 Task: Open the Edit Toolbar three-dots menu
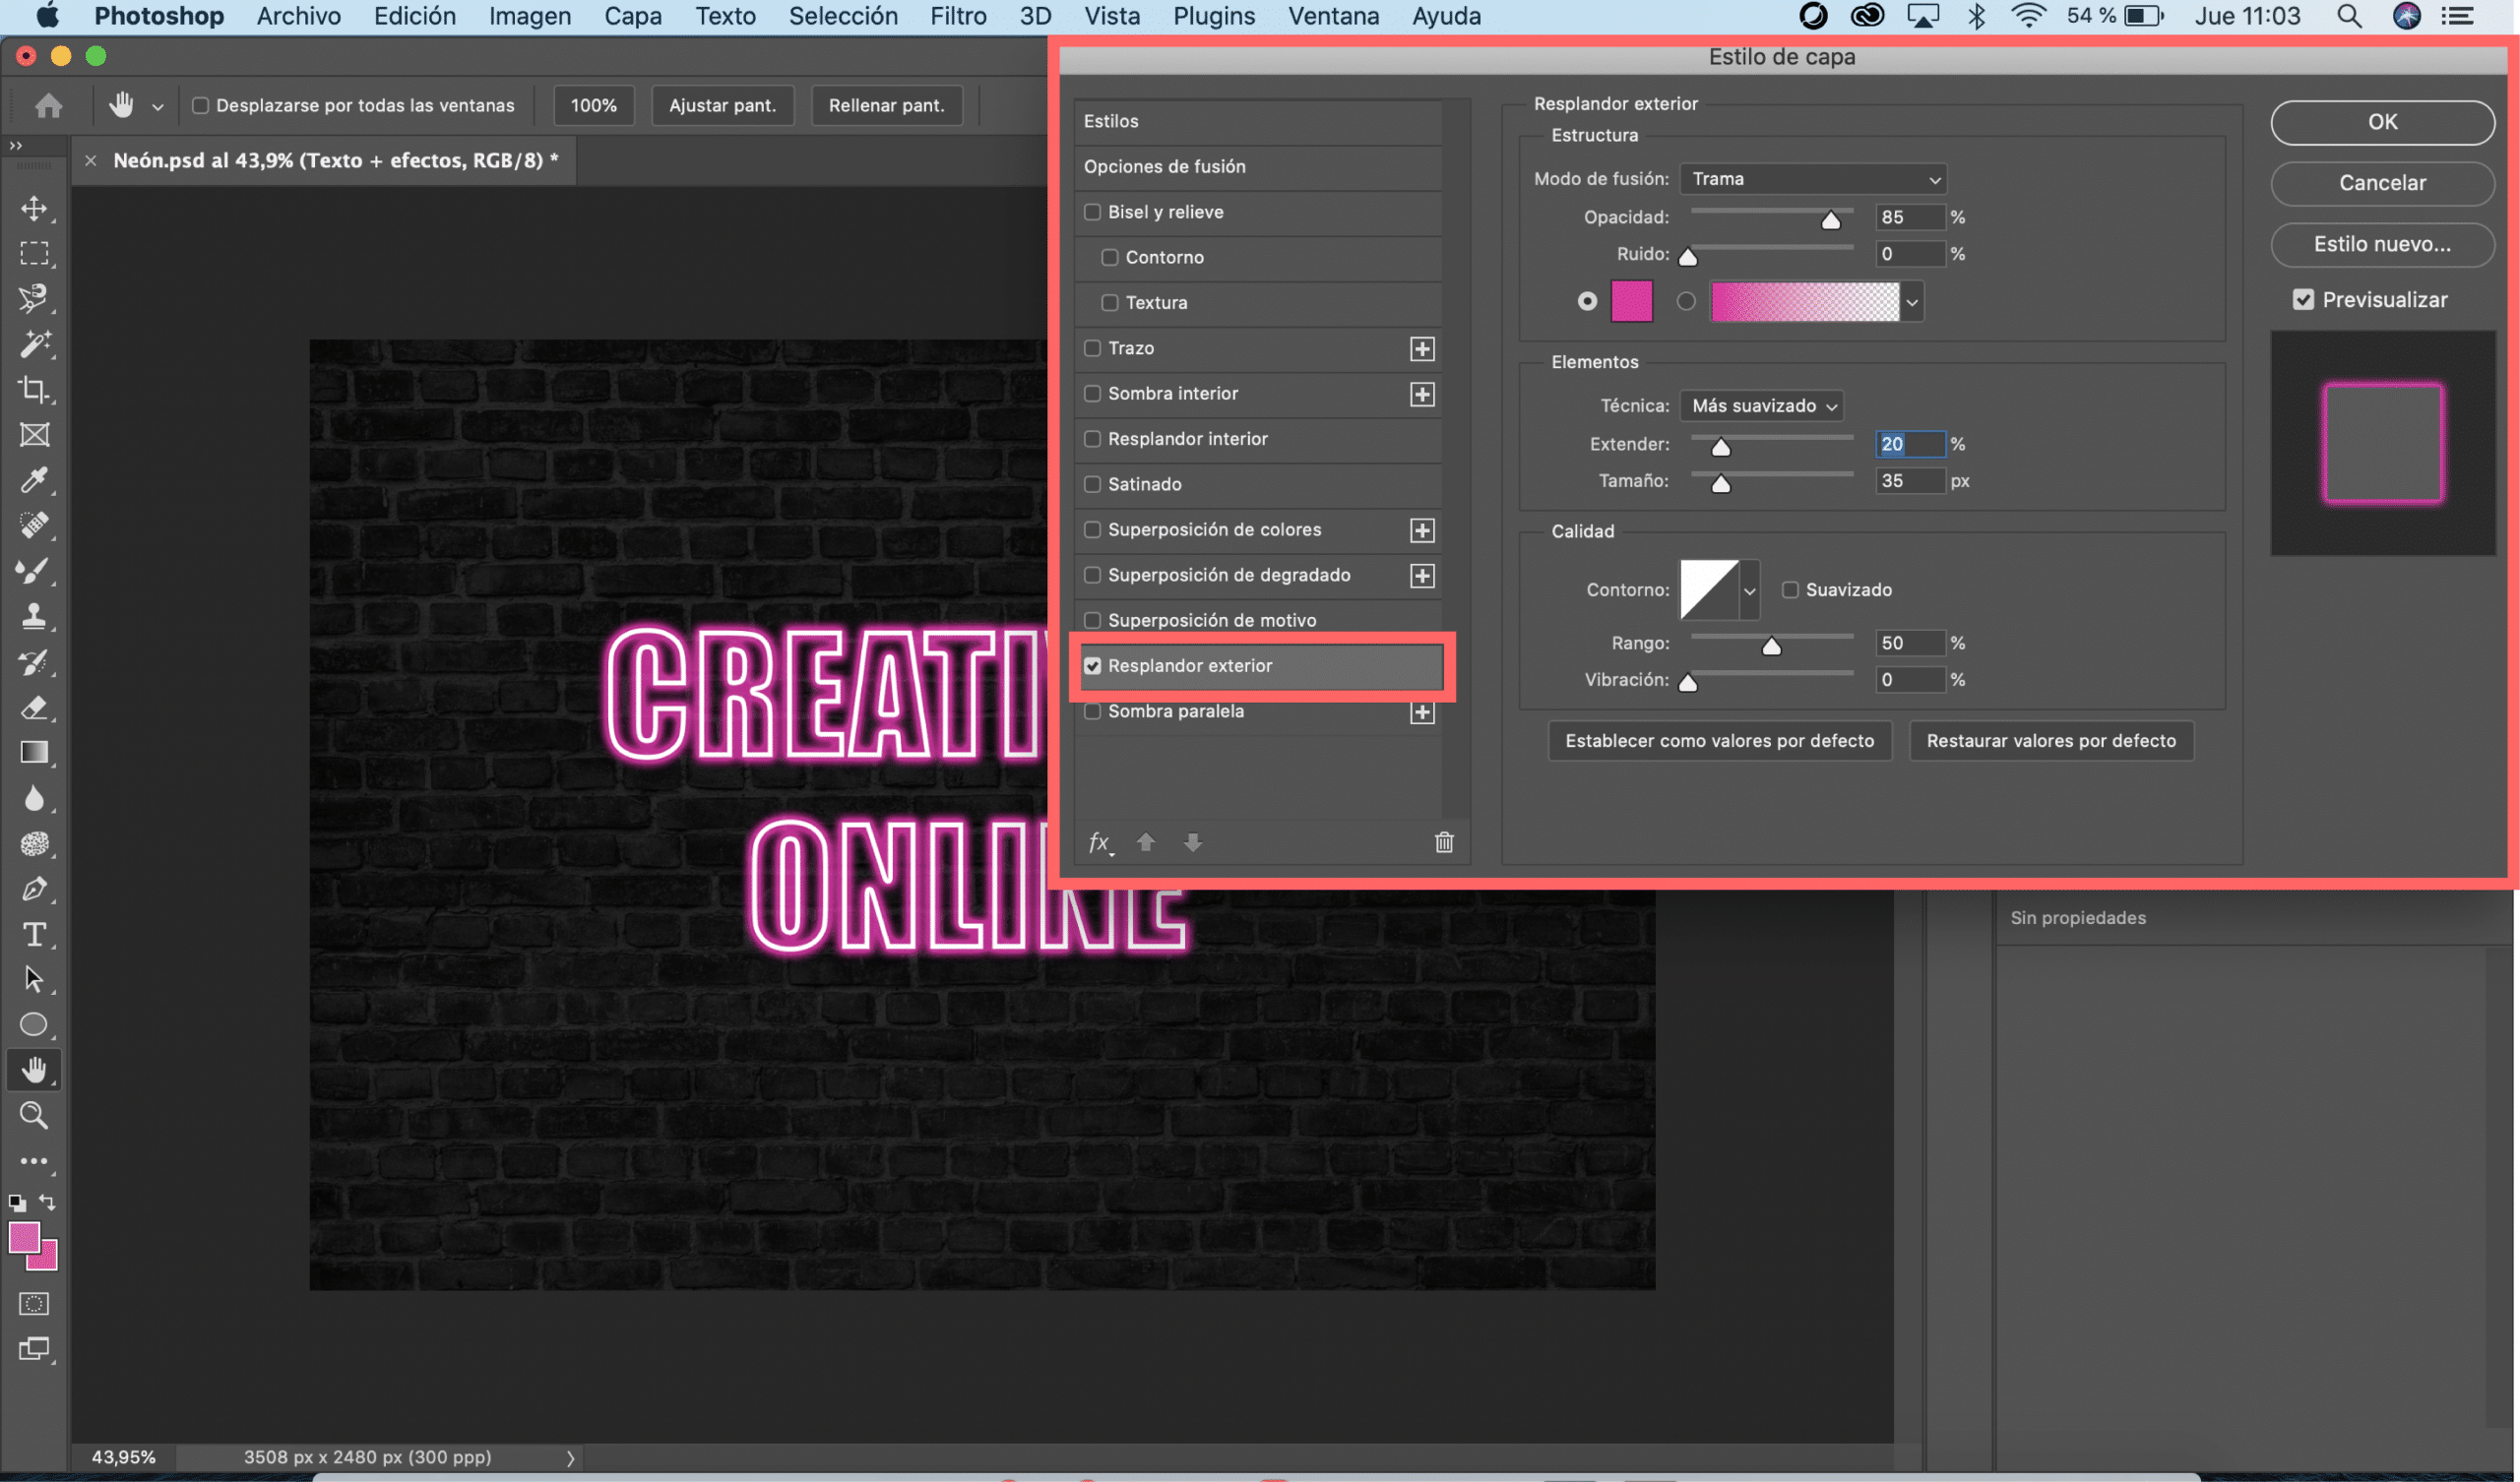click(x=34, y=1161)
